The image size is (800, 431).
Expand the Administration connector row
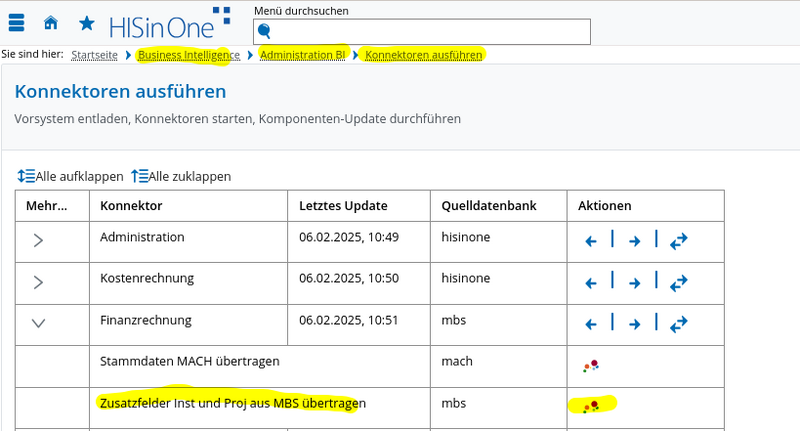pyautogui.click(x=38, y=240)
